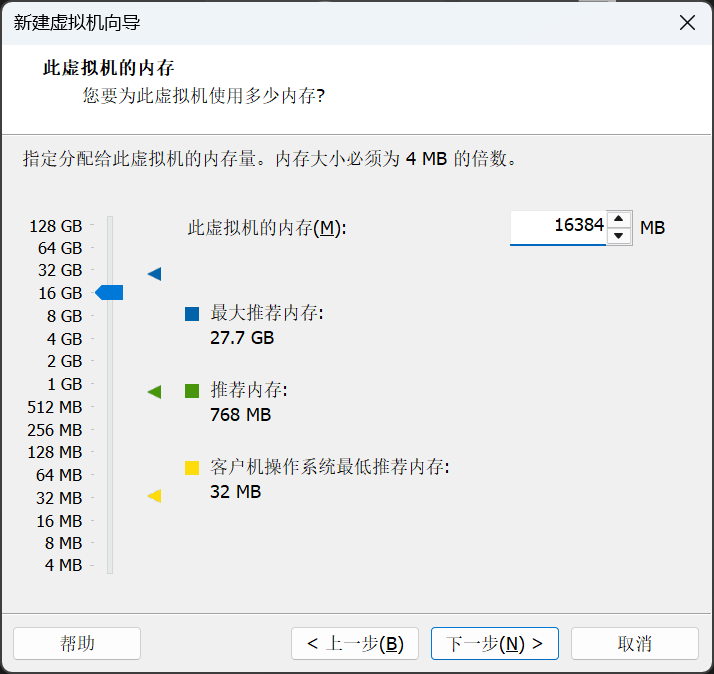
Task: Go back with the 上一步(B) button
Action: (355, 643)
